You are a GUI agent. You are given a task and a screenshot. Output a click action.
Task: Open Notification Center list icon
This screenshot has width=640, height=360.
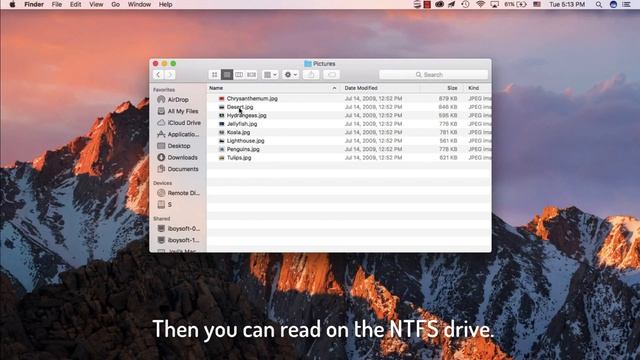(627, 4)
